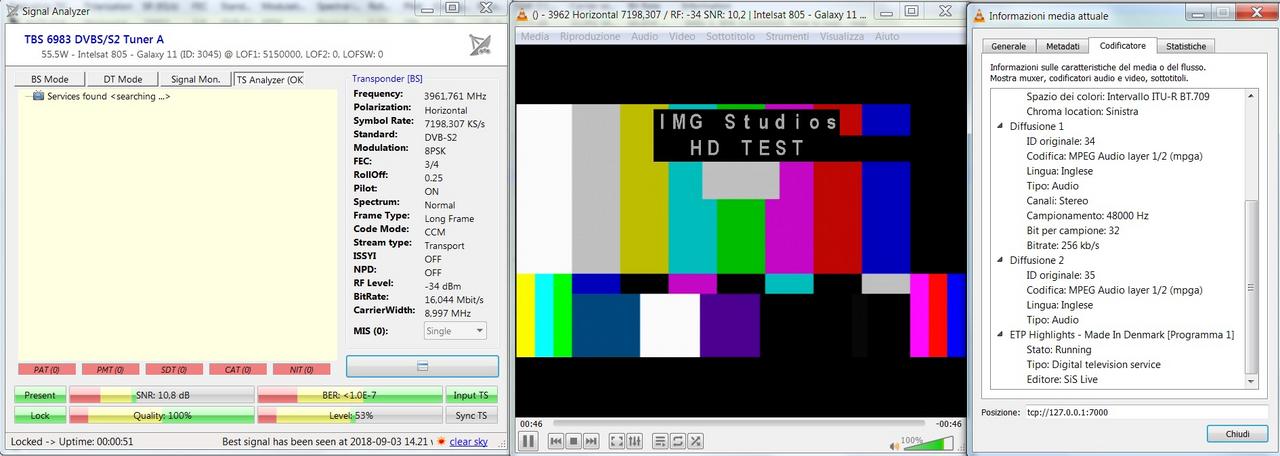
Task: Open VLC Sottotitolo menu
Action: pyautogui.click(x=732, y=36)
